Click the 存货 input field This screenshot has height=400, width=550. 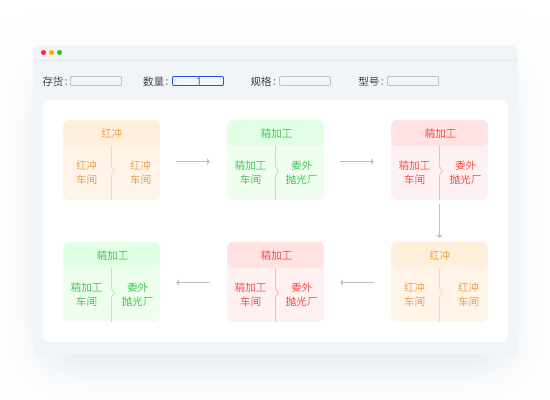click(x=96, y=81)
